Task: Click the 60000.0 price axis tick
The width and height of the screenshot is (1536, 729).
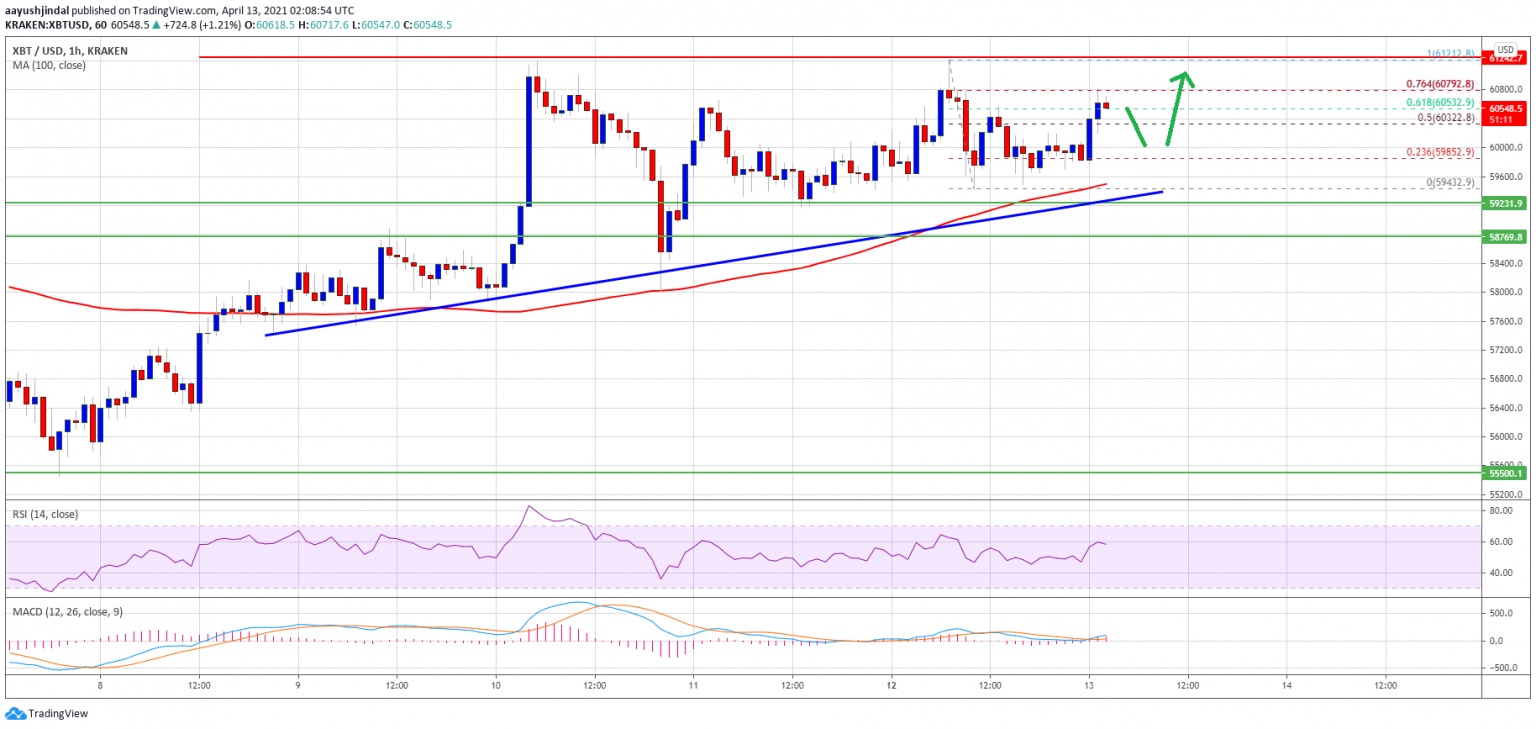Action: pos(1506,148)
